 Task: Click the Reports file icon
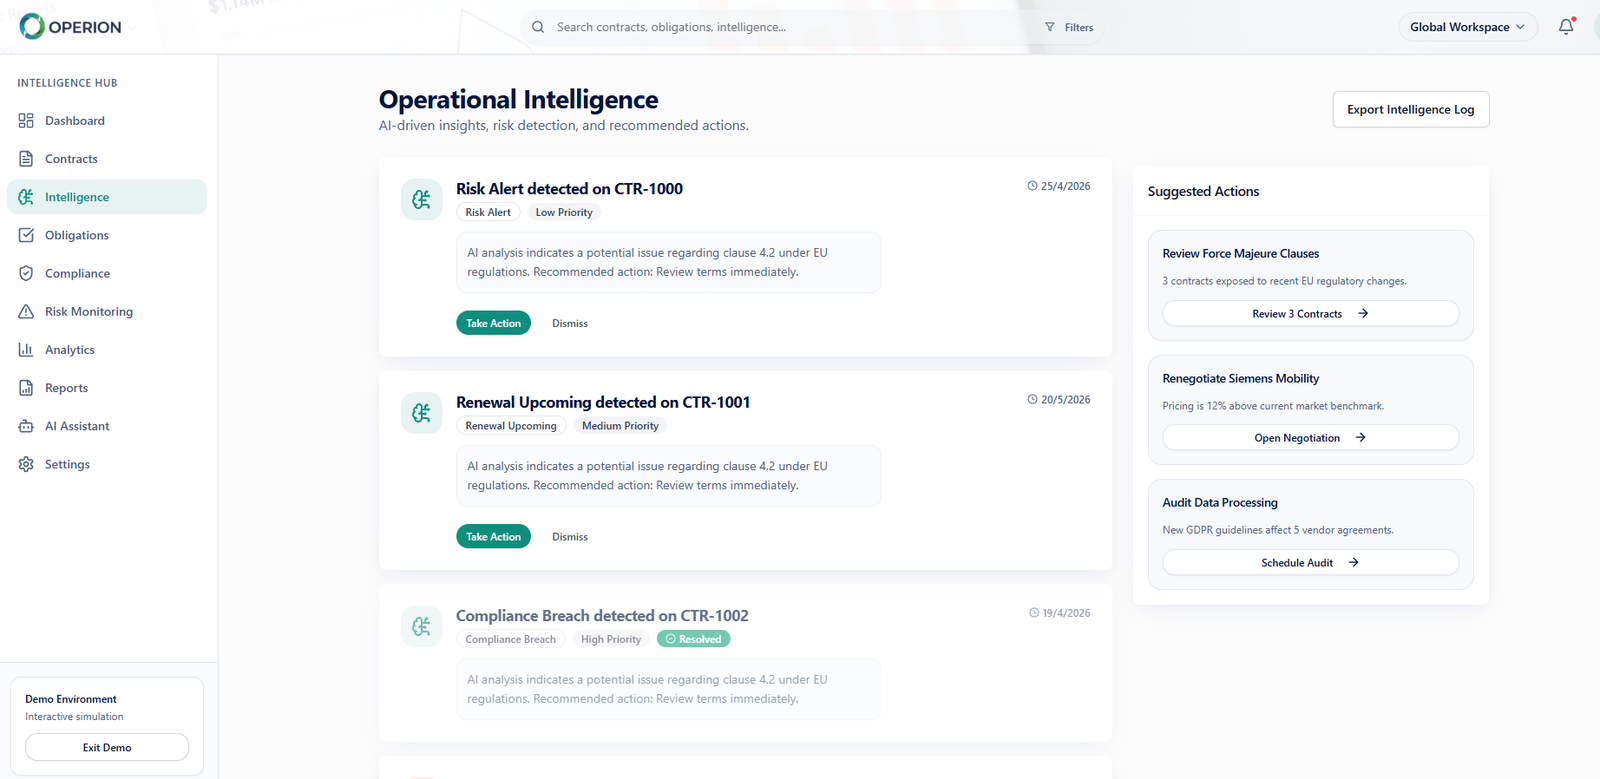(x=26, y=388)
